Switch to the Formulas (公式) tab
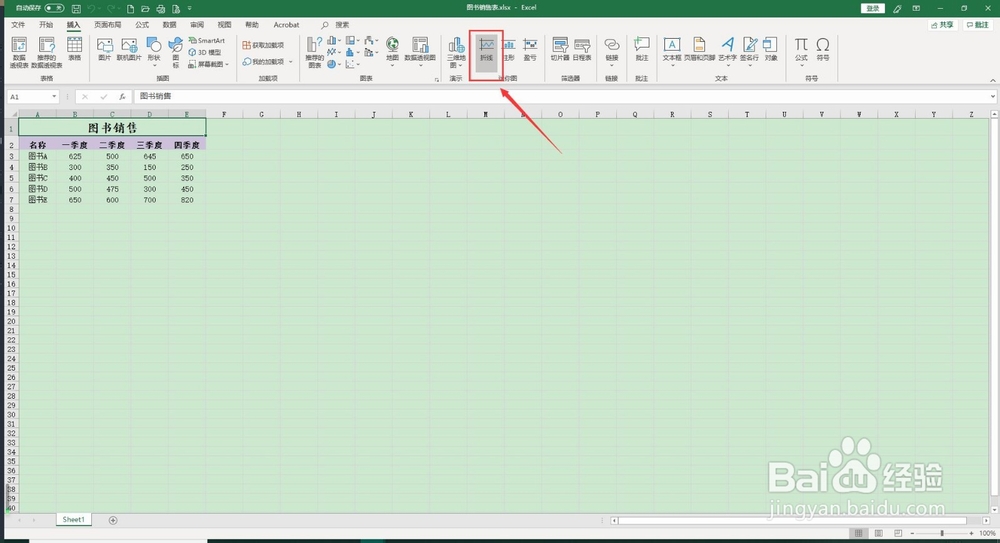 [x=142, y=25]
